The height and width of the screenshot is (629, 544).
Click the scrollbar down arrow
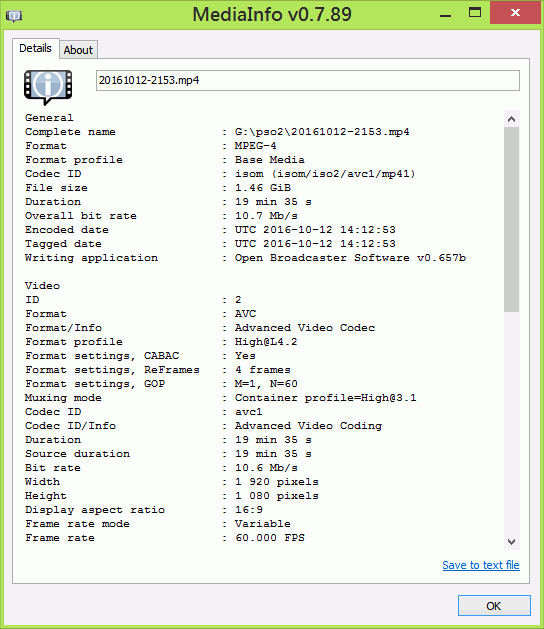pyautogui.click(x=512, y=542)
